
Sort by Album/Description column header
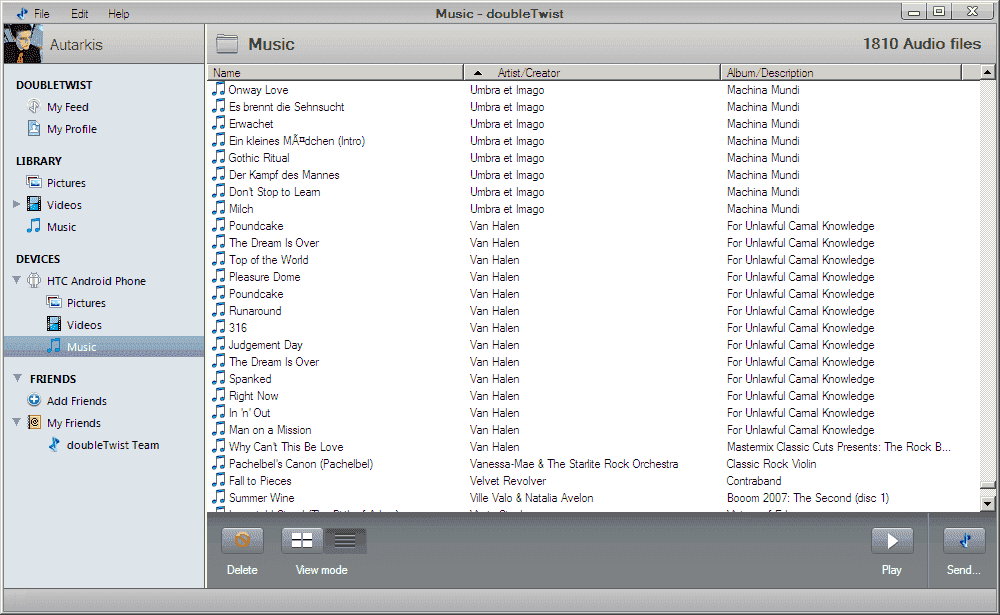tap(841, 73)
